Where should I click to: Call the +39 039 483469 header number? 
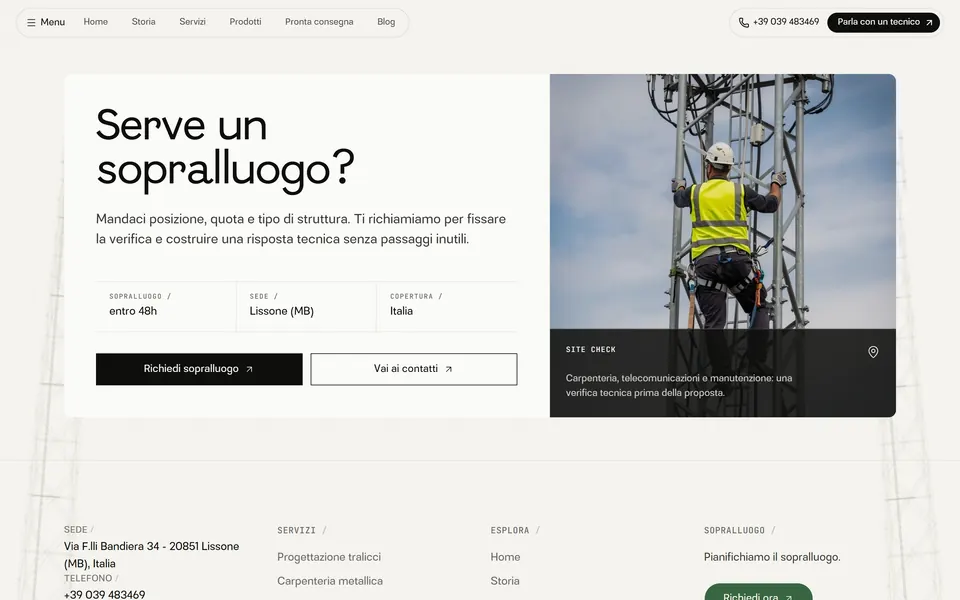pyautogui.click(x=786, y=22)
